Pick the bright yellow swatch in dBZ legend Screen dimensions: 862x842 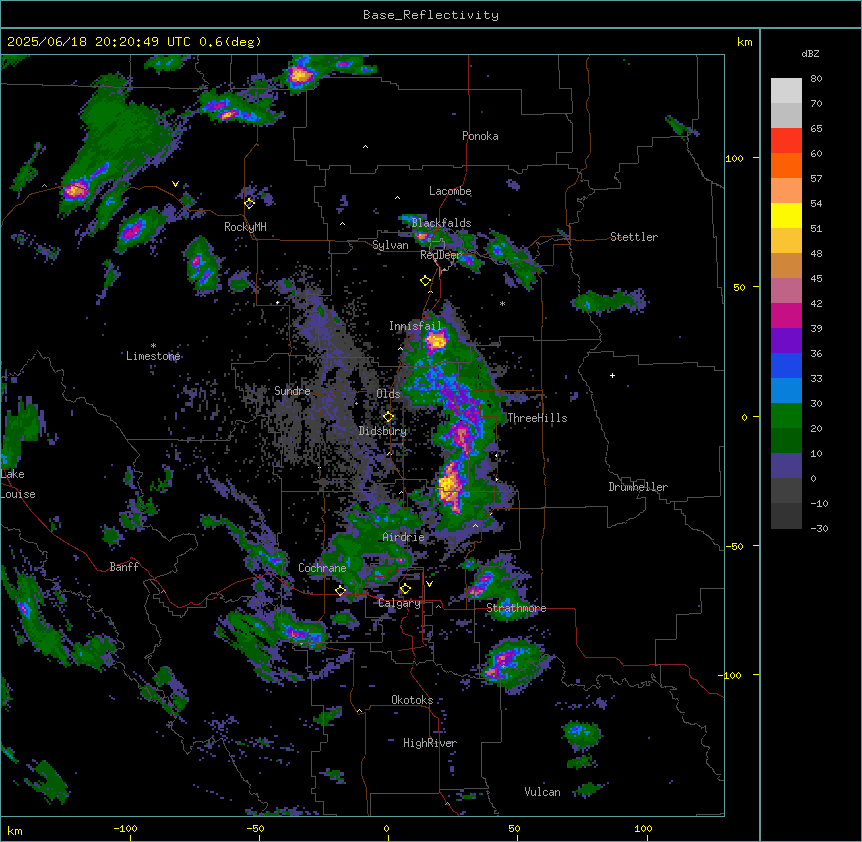click(x=786, y=215)
